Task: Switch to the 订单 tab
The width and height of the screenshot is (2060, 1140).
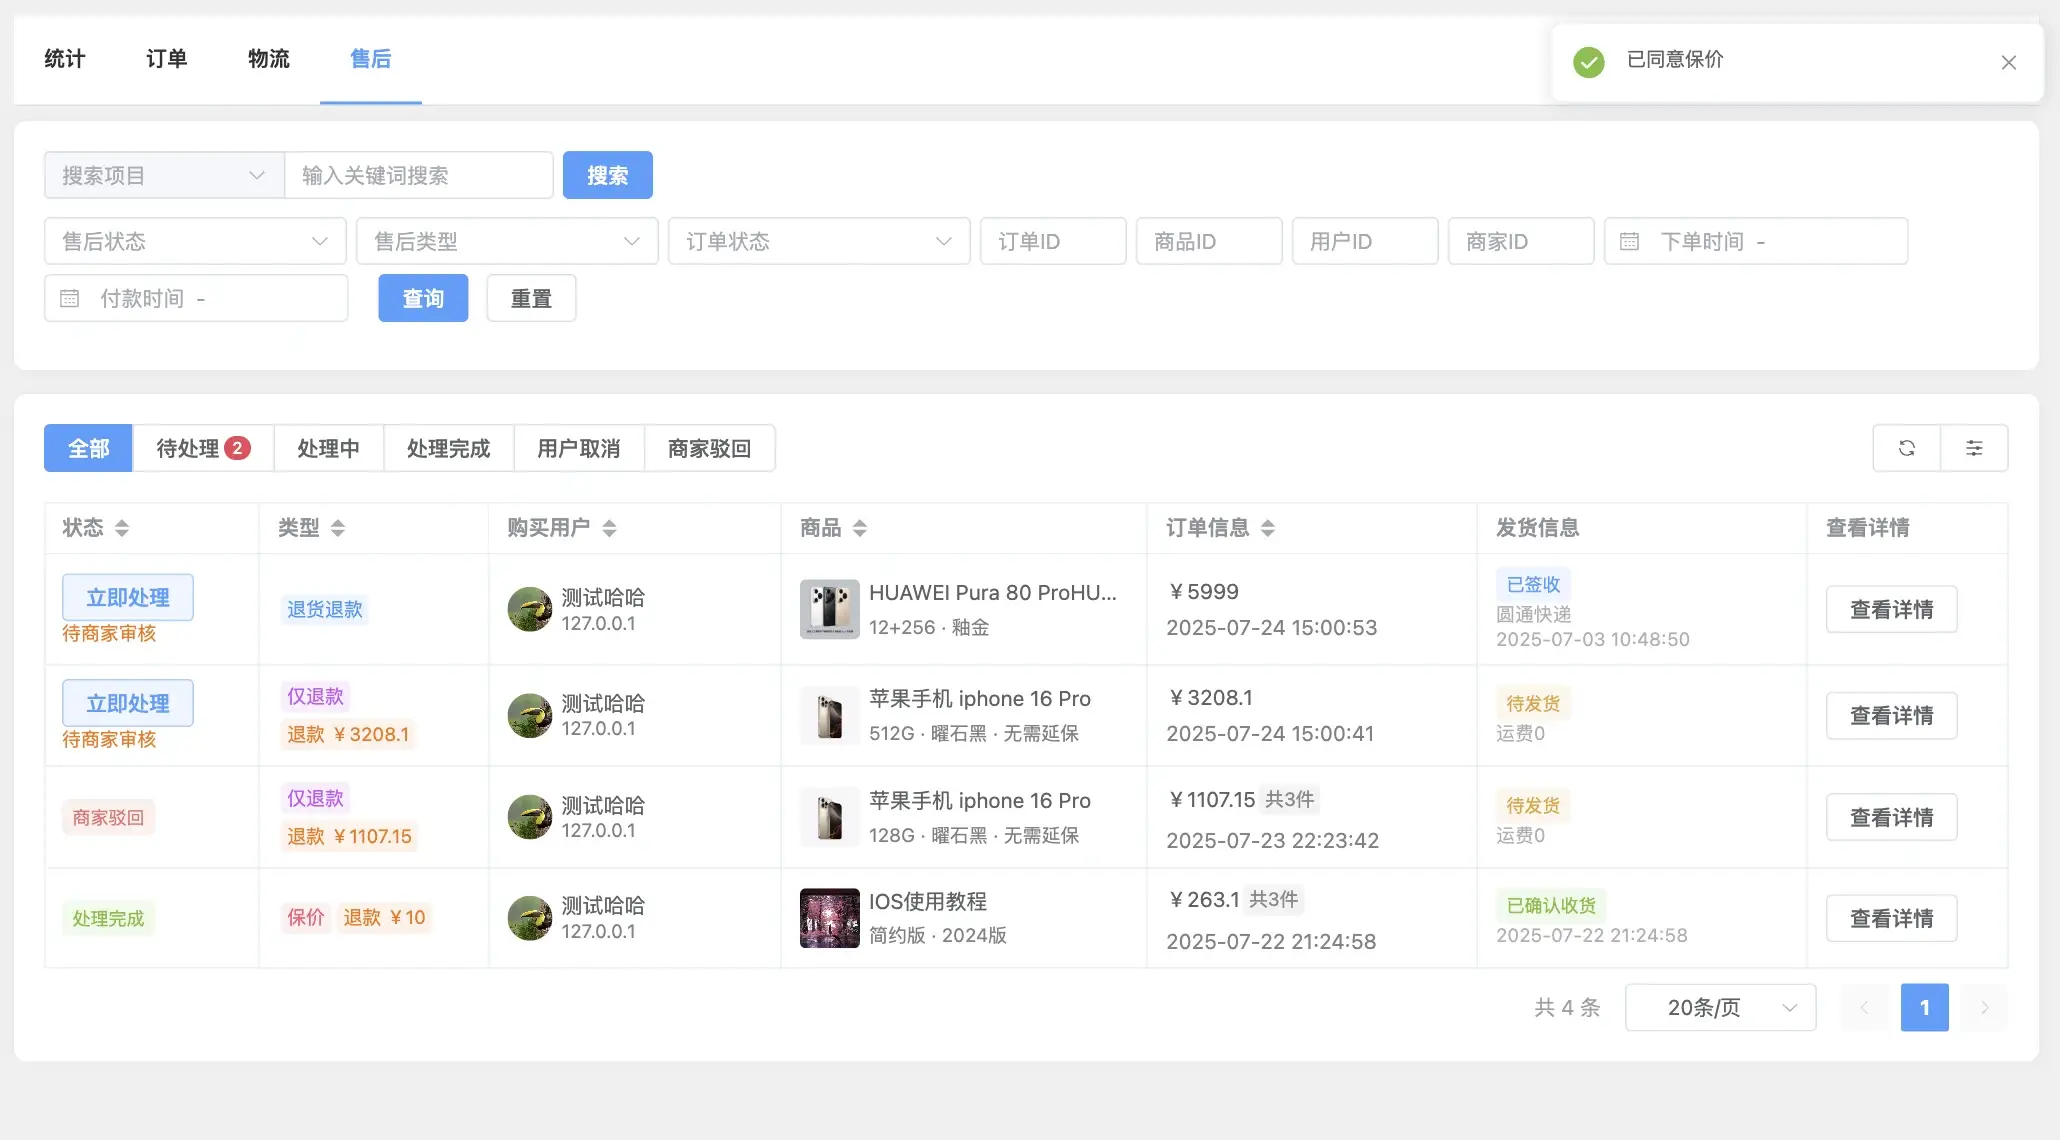Action: tap(167, 59)
